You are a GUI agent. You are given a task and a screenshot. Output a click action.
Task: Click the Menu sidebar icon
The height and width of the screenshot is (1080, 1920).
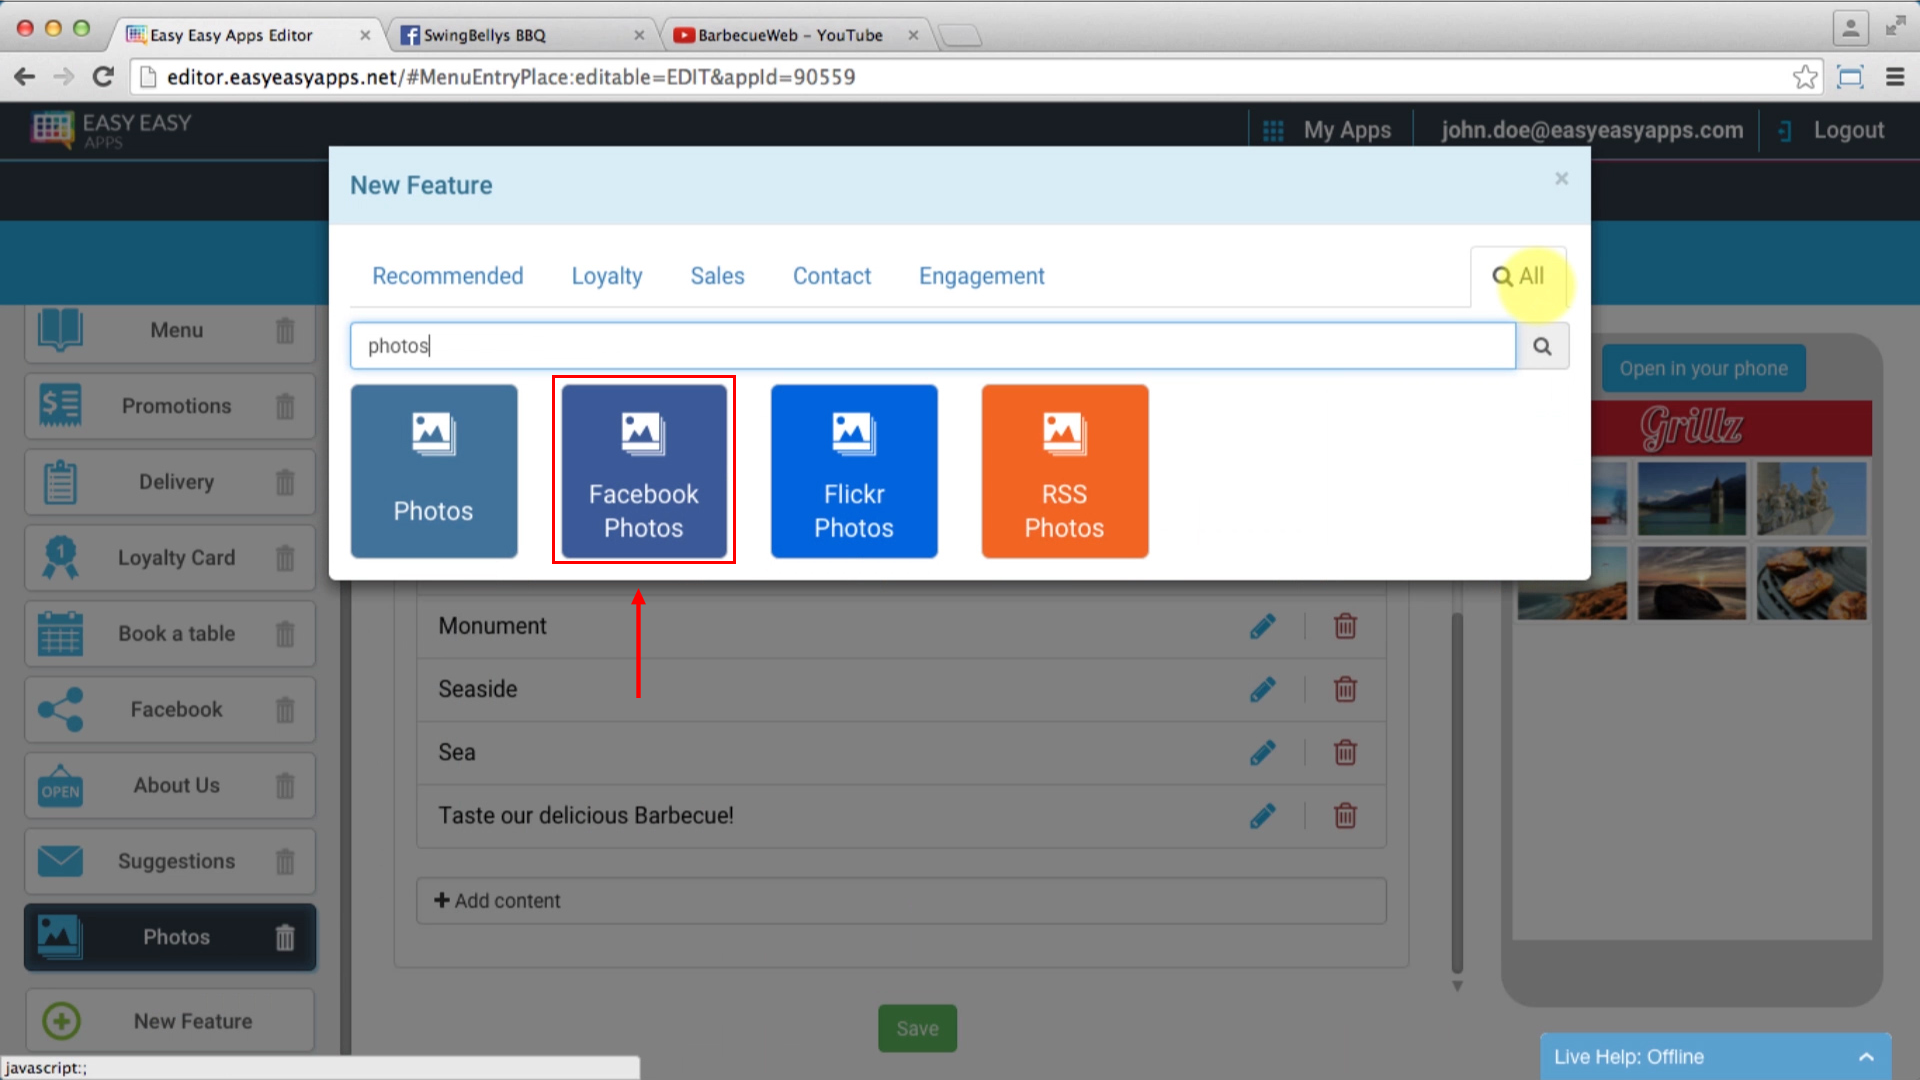click(x=61, y=330)
